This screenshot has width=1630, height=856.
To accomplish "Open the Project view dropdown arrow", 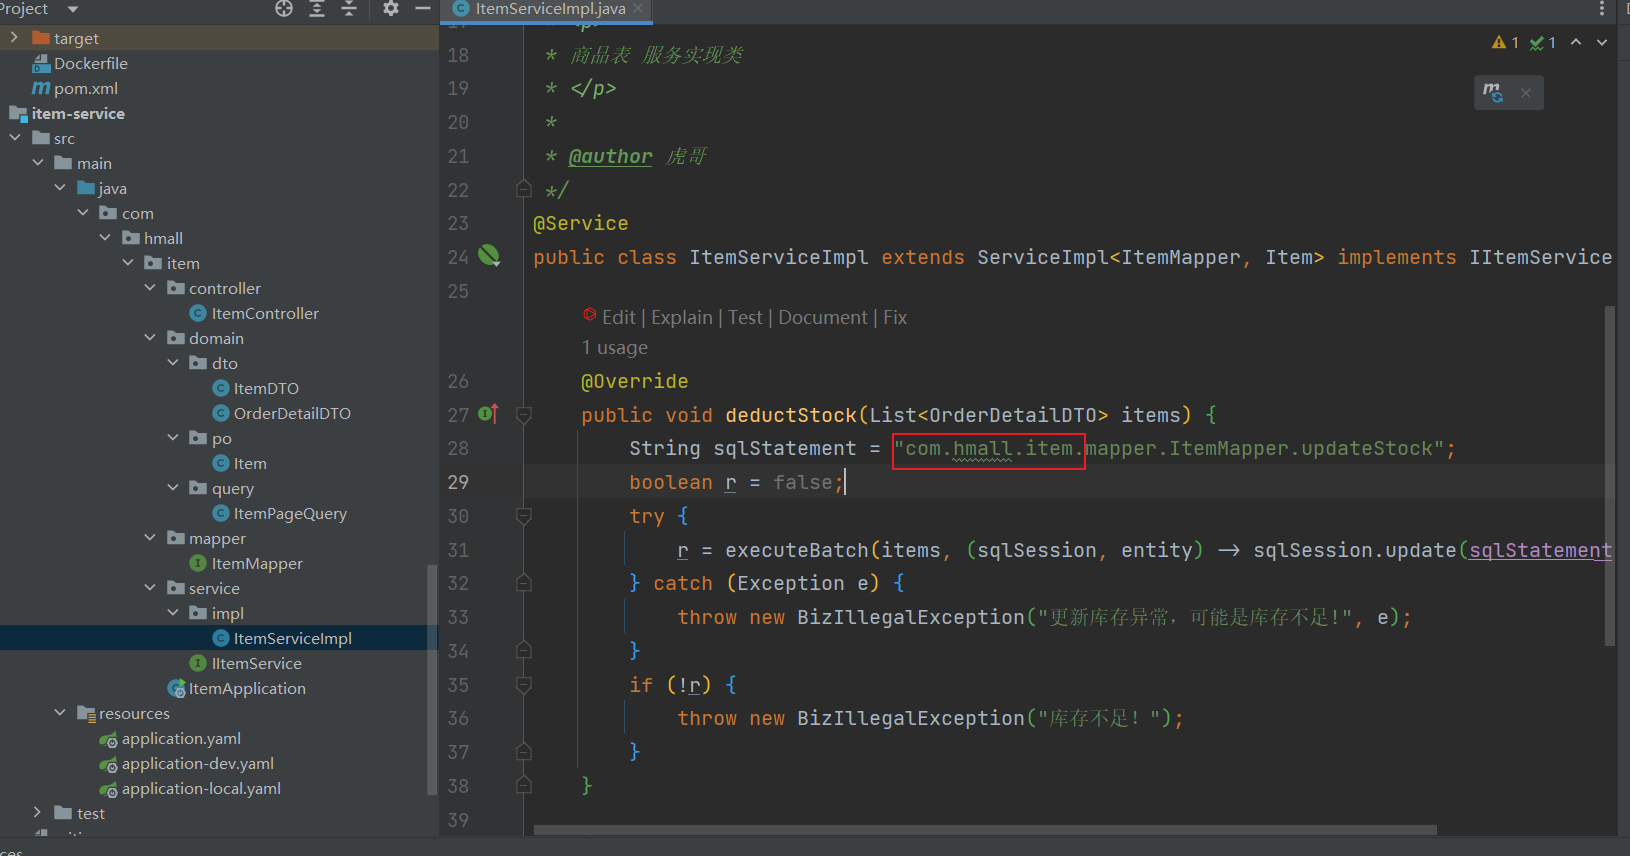I will (x=73, y=9).
